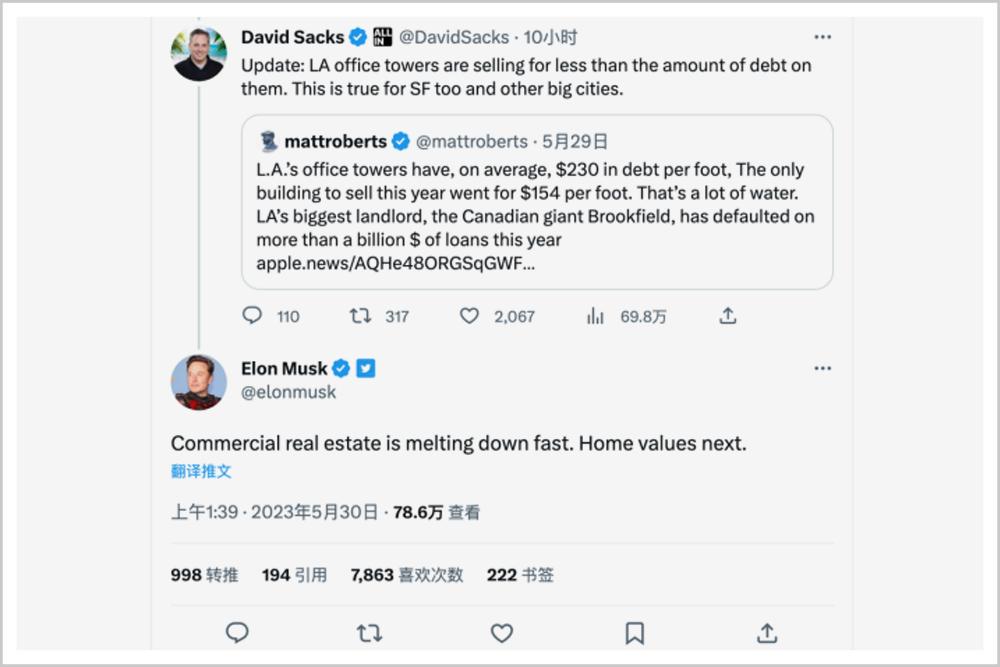Open more options on Elon Musk tweet

pyautogui.click(x=822, y=368)
